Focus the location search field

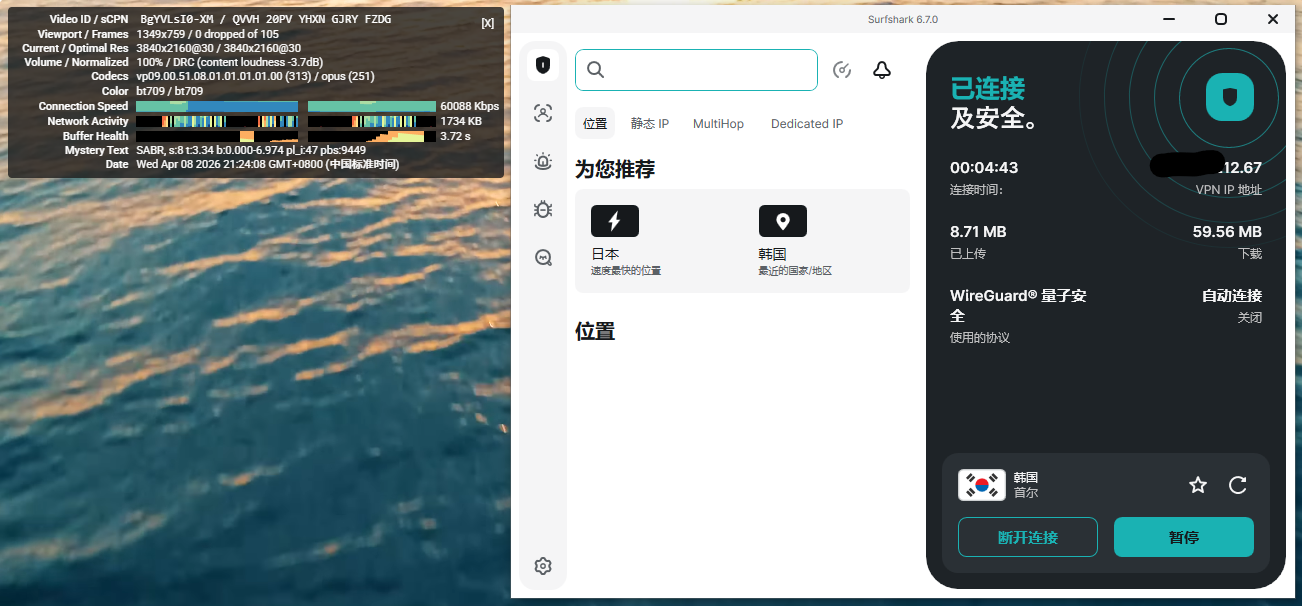pyautogui.click(x=696, y=70)
